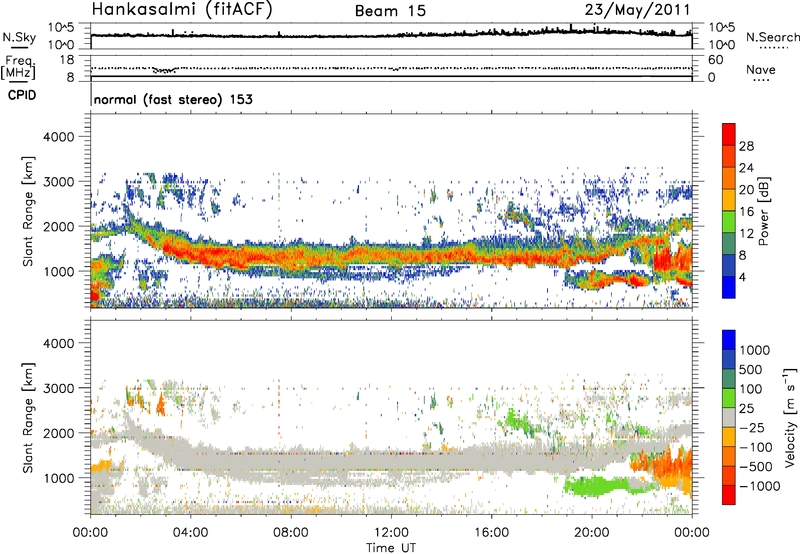Click the '12:00' time tick label

(391, 533)
